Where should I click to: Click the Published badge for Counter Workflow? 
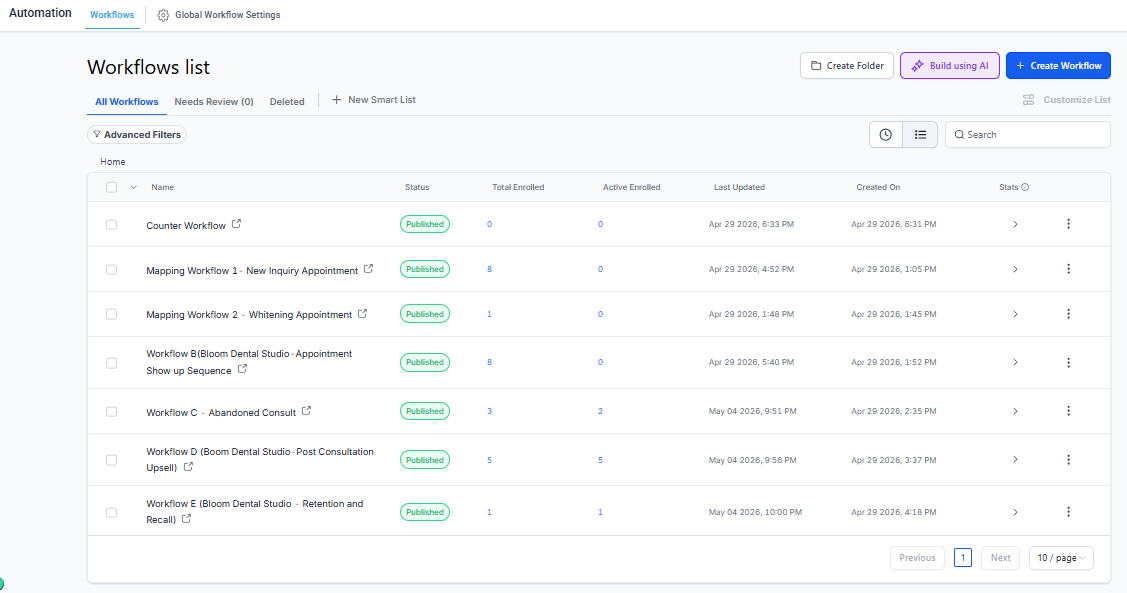(425, 224)
